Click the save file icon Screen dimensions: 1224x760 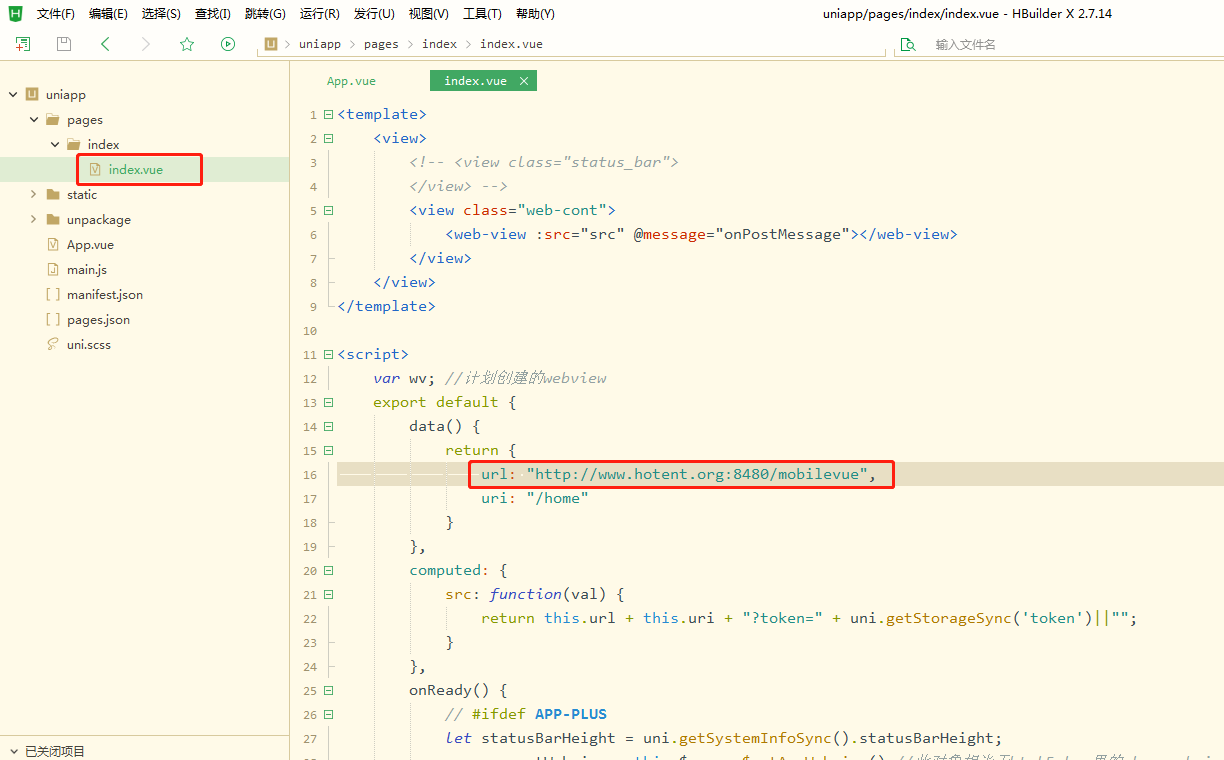(x=64, y=44)
